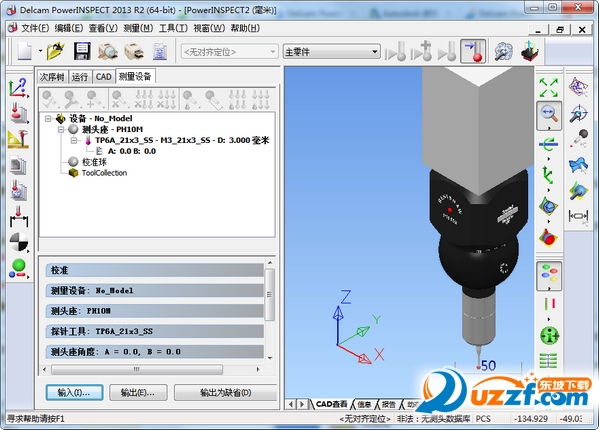This screenshot has height=430, width=599.
Task: Click the 探针工具: TP6A_21x3_SS row
Action: point(154,331)
